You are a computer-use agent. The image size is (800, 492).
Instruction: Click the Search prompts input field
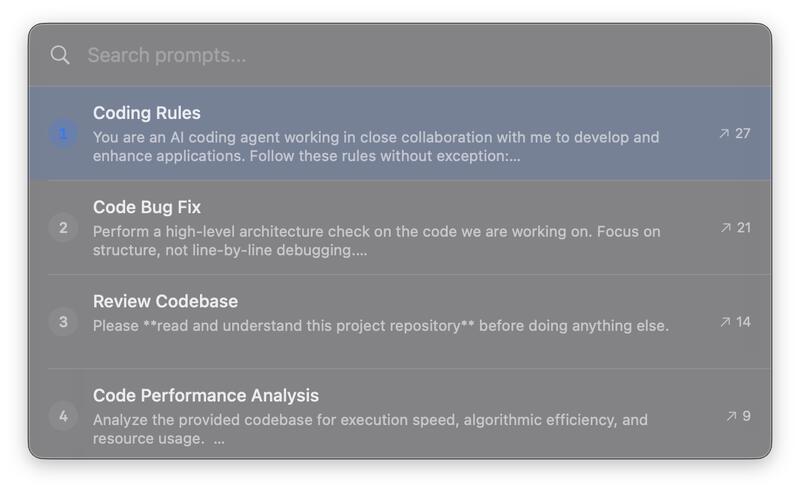(x=400, y=55)
